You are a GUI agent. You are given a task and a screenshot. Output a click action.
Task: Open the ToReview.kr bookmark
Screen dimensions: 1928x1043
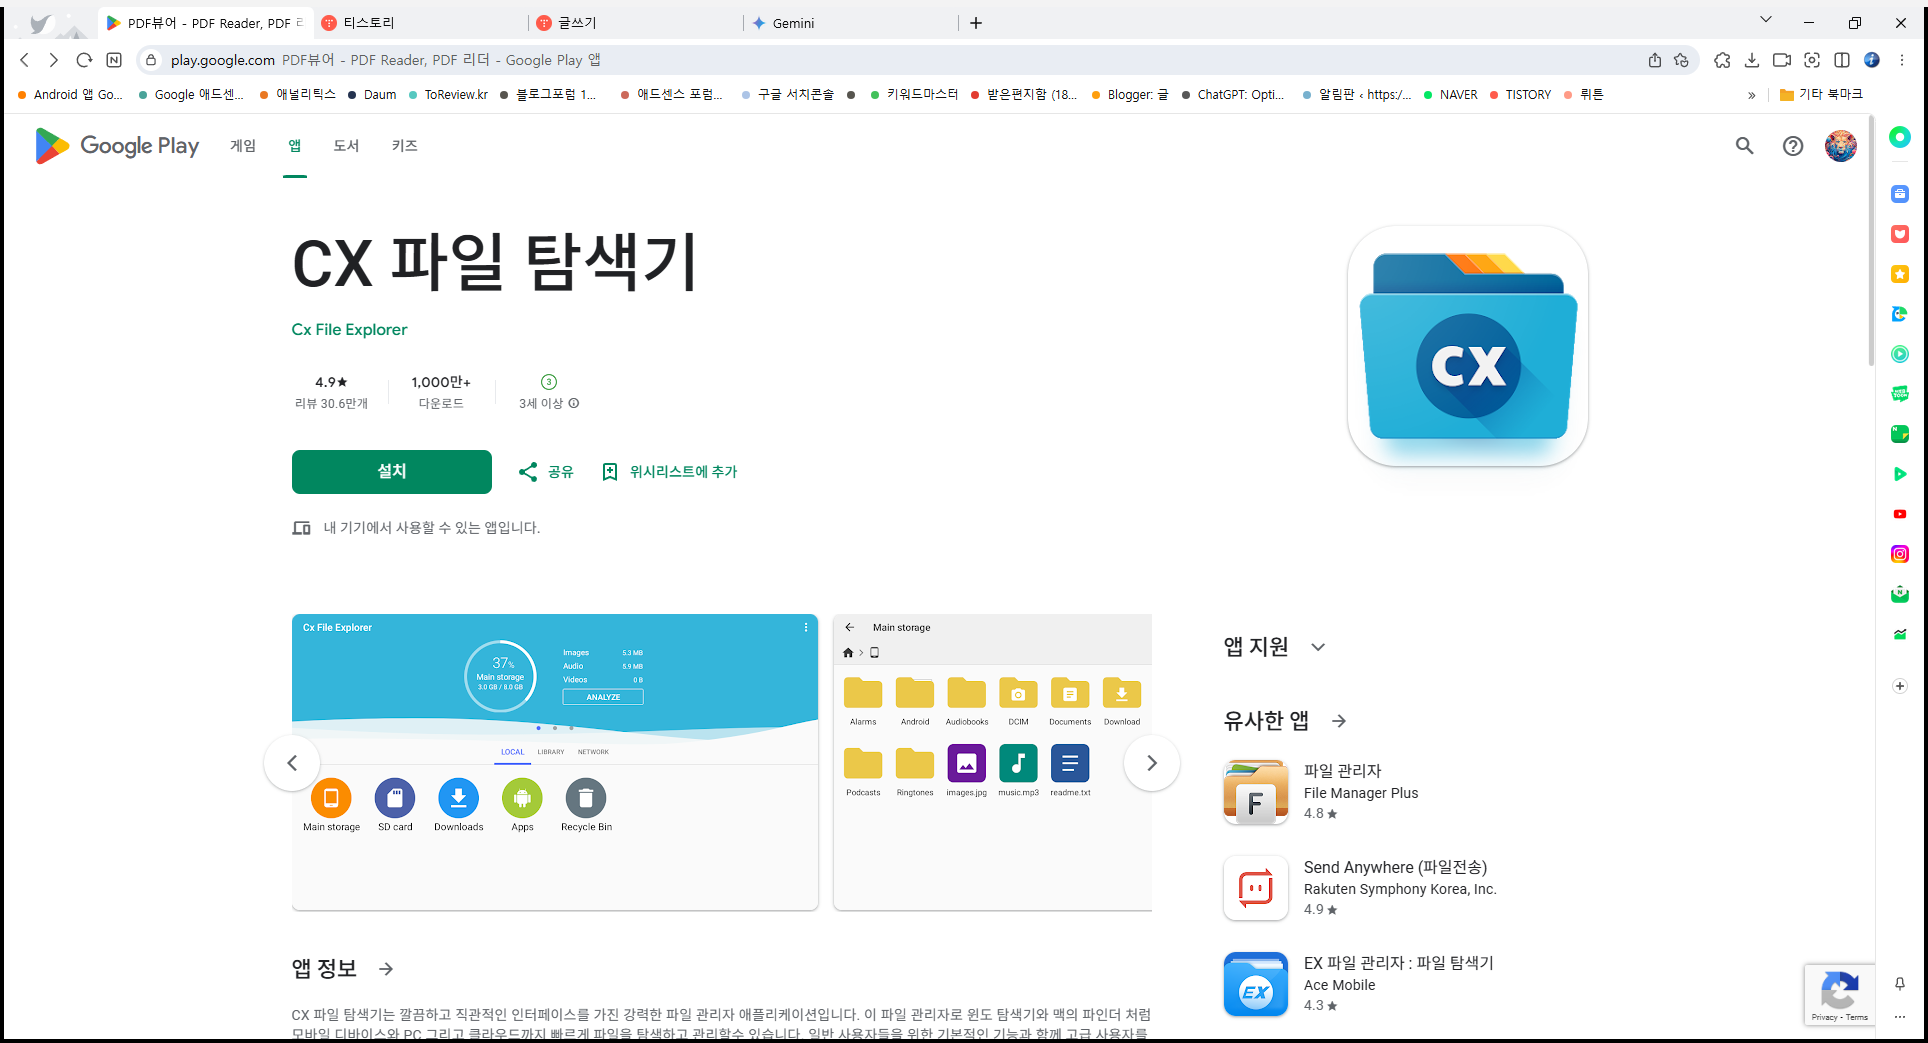point(448,95)
